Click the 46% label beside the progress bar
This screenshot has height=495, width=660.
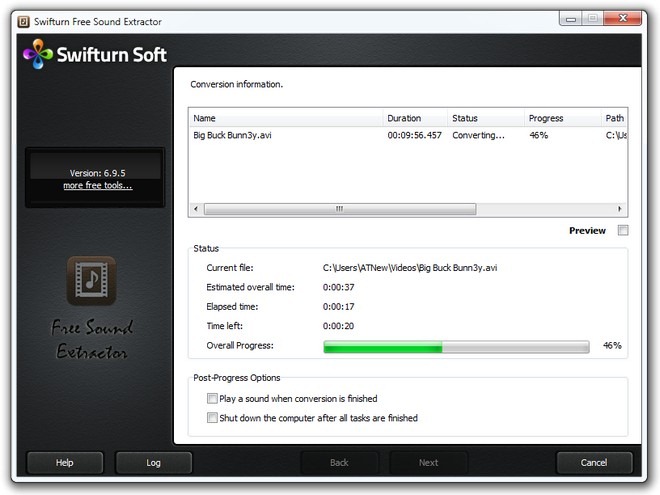click(x=612, y=346)
